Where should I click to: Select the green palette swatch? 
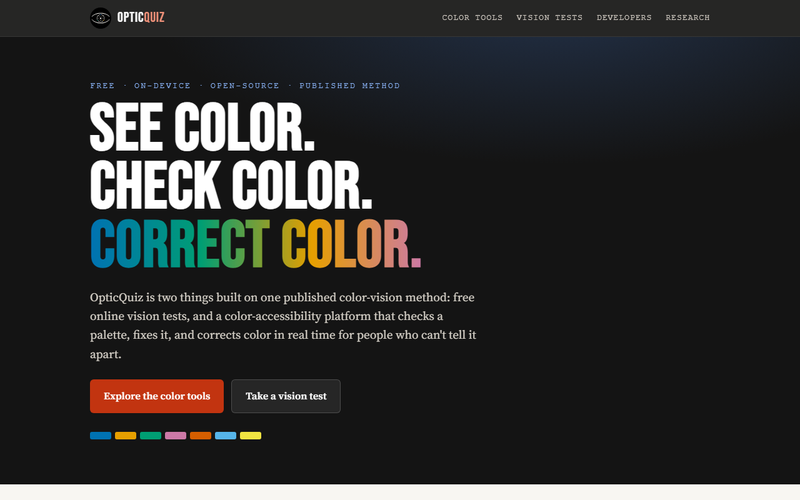pos(151,436)
